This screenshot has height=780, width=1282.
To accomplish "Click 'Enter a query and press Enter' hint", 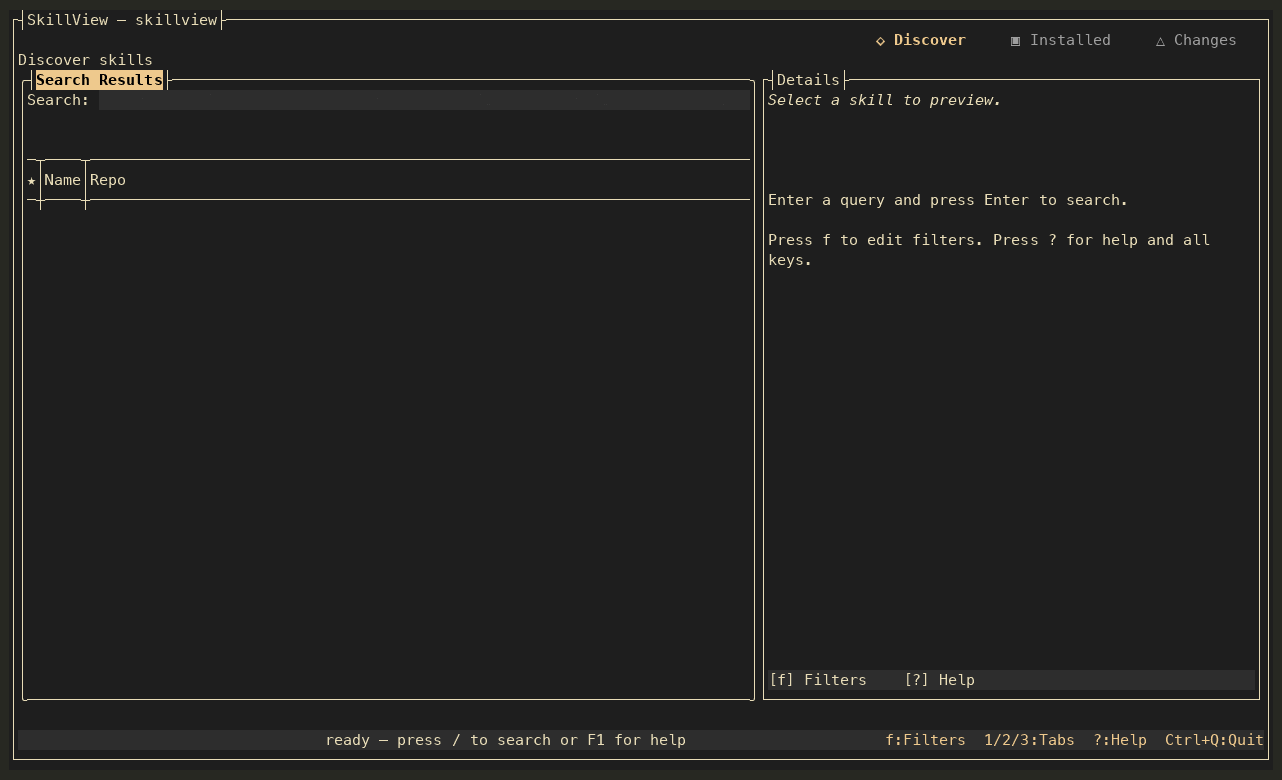I will [x=947, y=200].
